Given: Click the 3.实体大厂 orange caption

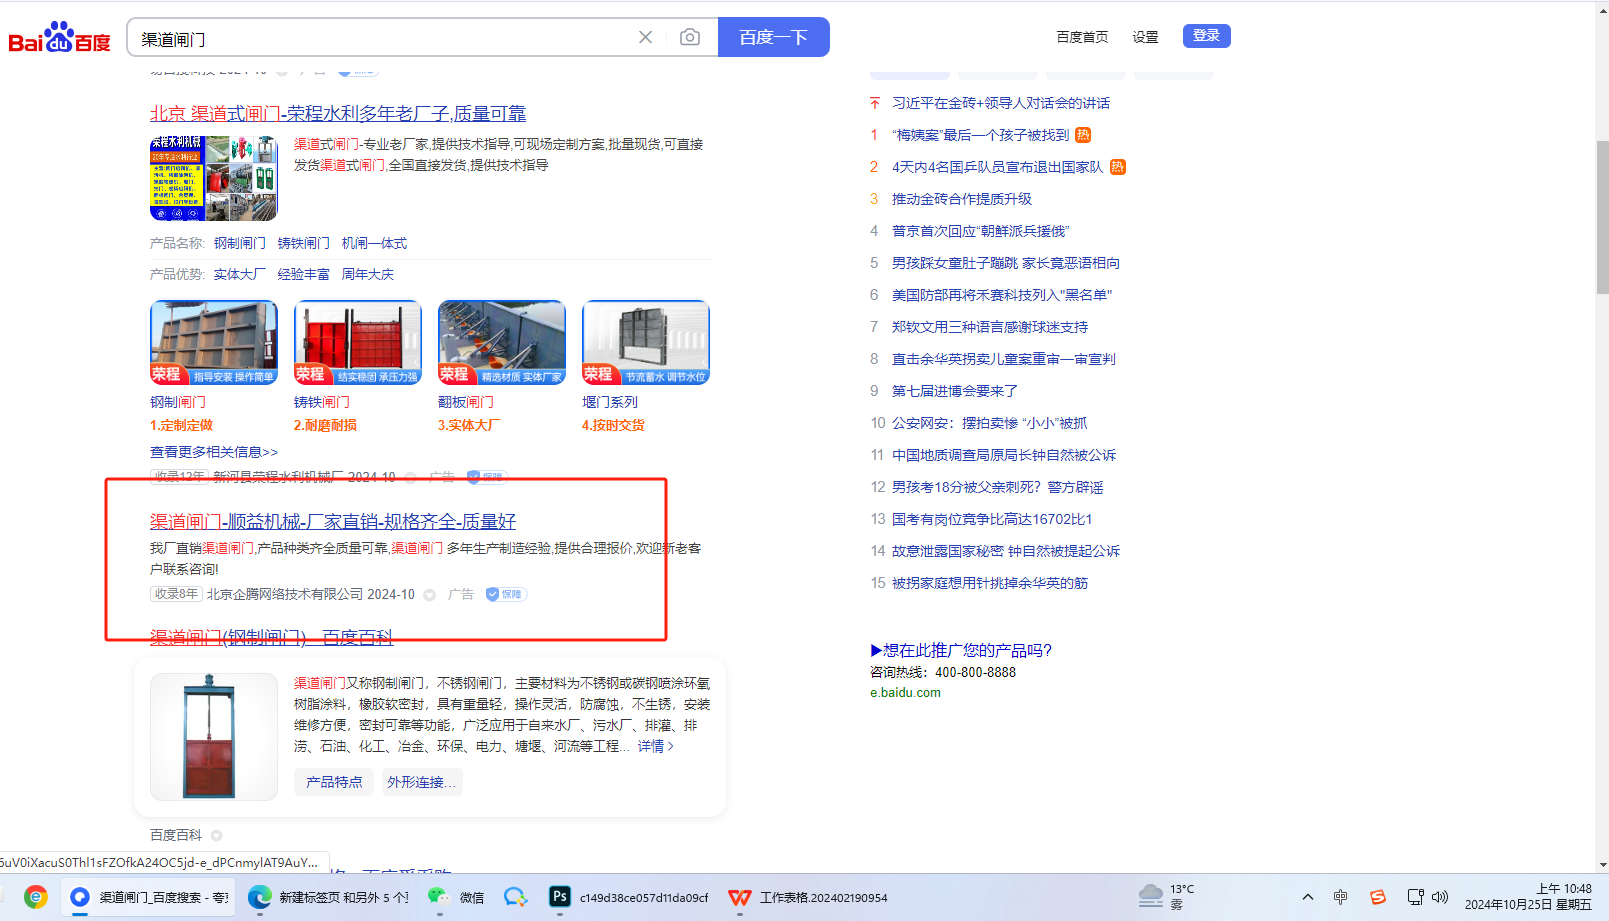Looking at the screenshot, I should click(x=470, y=425).
